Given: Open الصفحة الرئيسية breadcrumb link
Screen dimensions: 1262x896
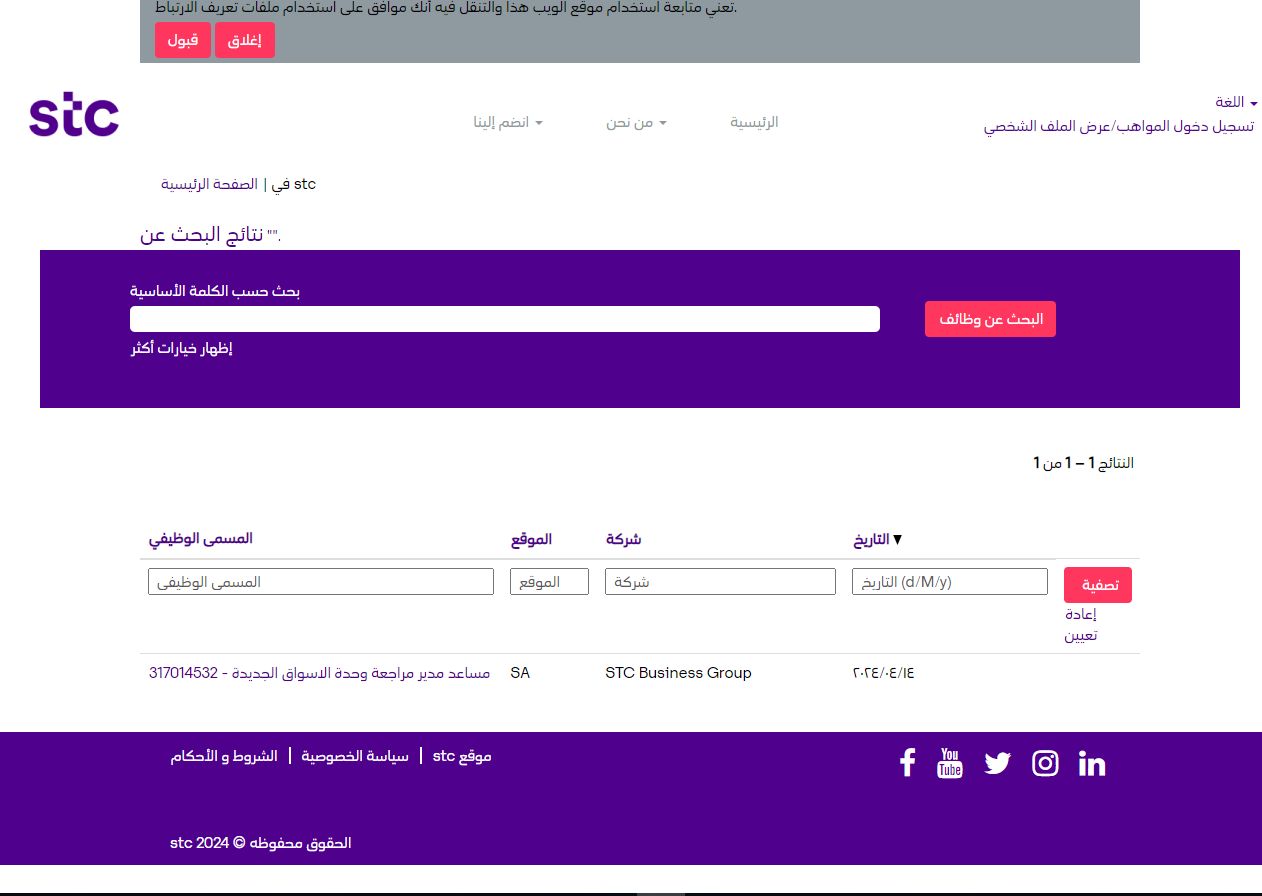Looking at the screenshot, I should 209,184.
